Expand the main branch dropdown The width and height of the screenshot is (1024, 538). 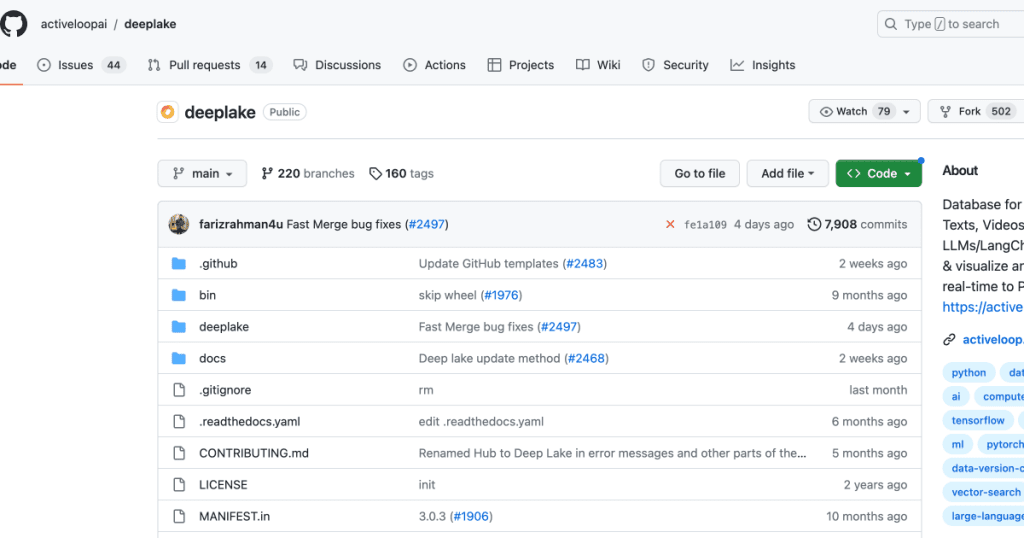click(202, 174)
